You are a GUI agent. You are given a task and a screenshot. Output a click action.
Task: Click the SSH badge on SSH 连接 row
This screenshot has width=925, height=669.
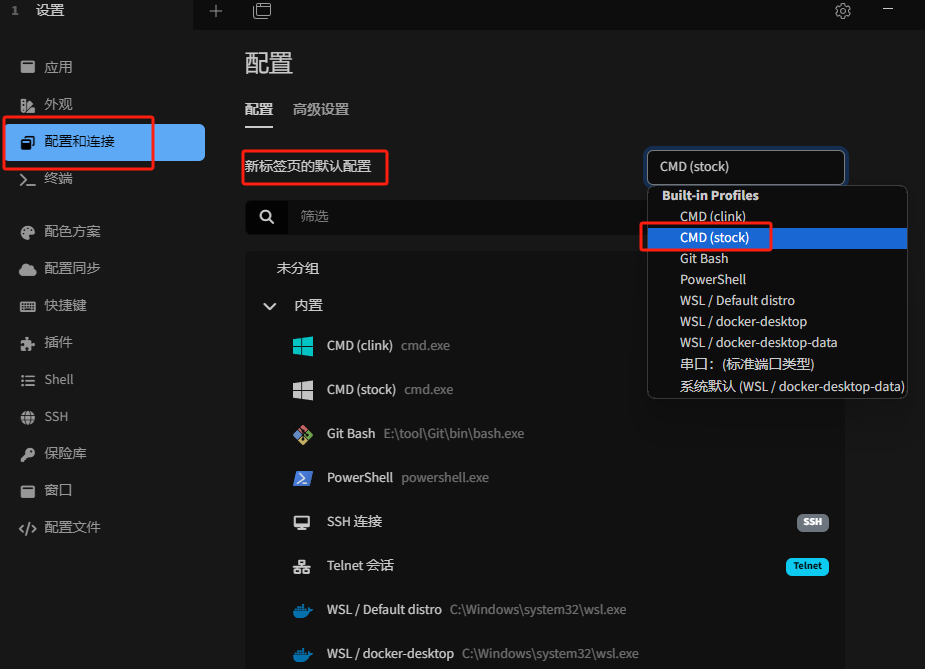coord(812,522)
